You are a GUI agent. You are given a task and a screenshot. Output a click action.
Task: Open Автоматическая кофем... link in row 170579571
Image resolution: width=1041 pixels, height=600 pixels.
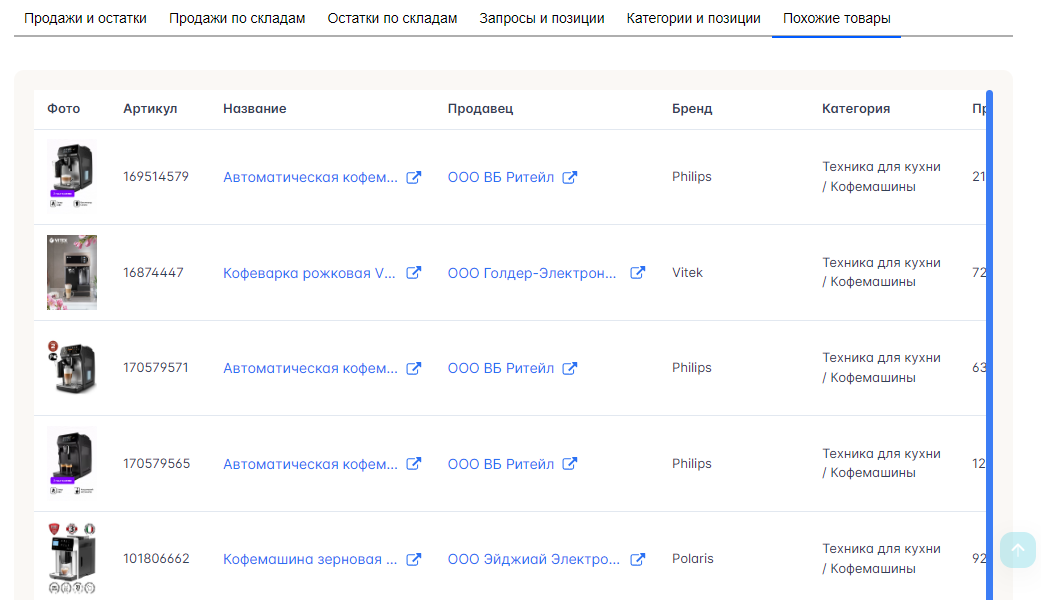(x=310, y=368)
